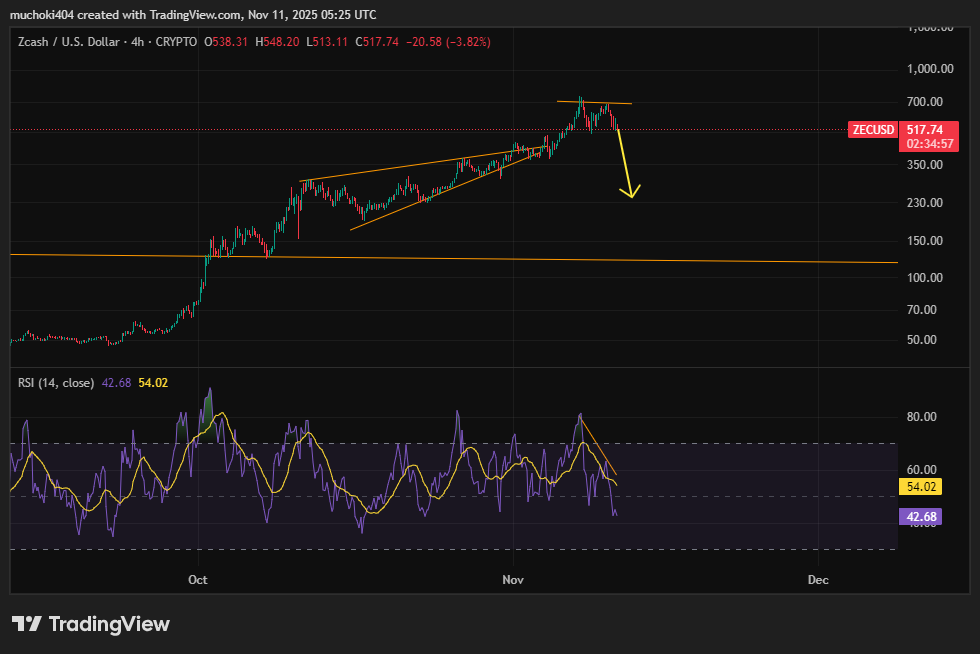Click the Oct label on time axis
Image resolution: width=980 pixels, height=654 pixels.
[x=198, y=580]
